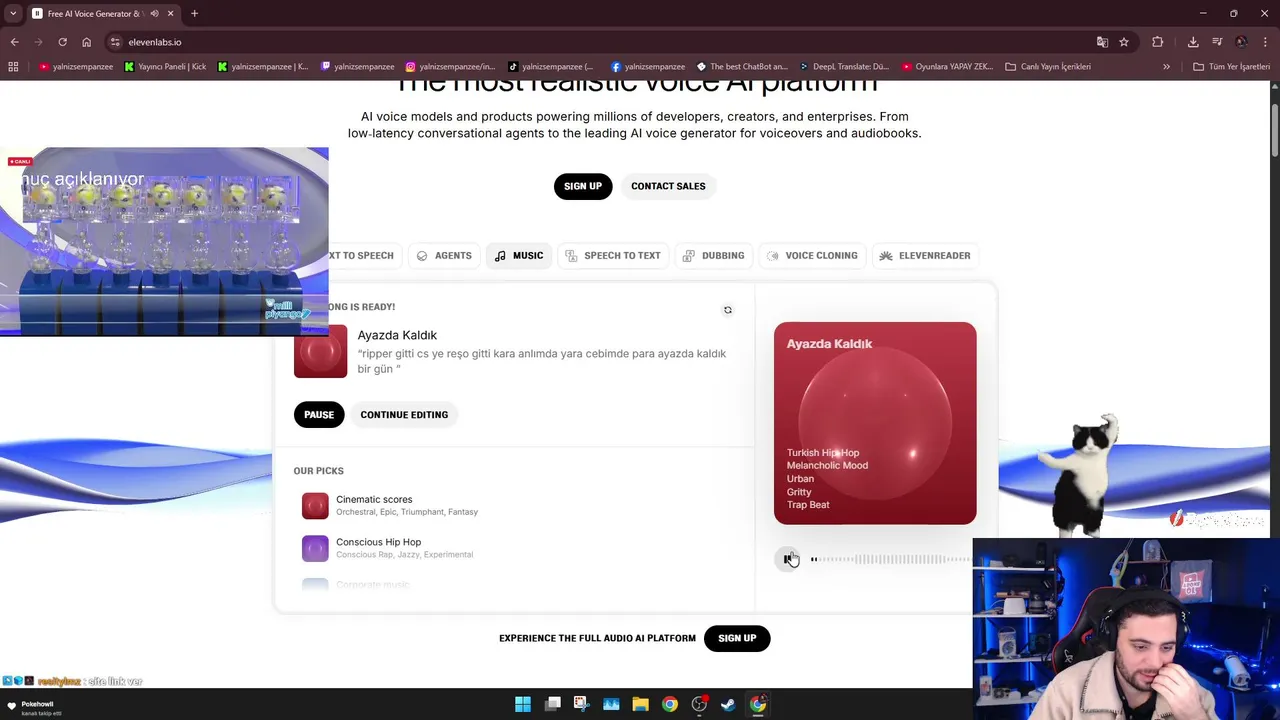Screen dimensions: 1280x720
Task: Close the Free AI Voice Generator tab
Action: point(170,14)
